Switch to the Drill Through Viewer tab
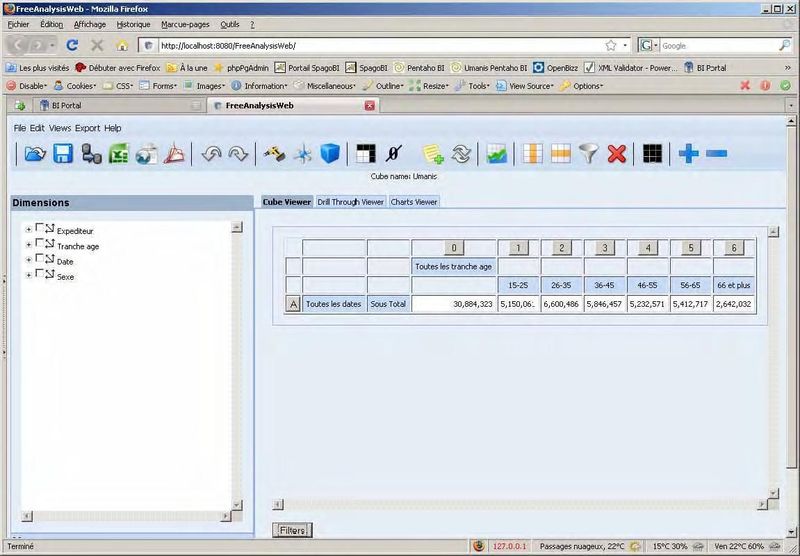Screen dimensions: 800x556 pyautogui.click(x=350, y=202)
